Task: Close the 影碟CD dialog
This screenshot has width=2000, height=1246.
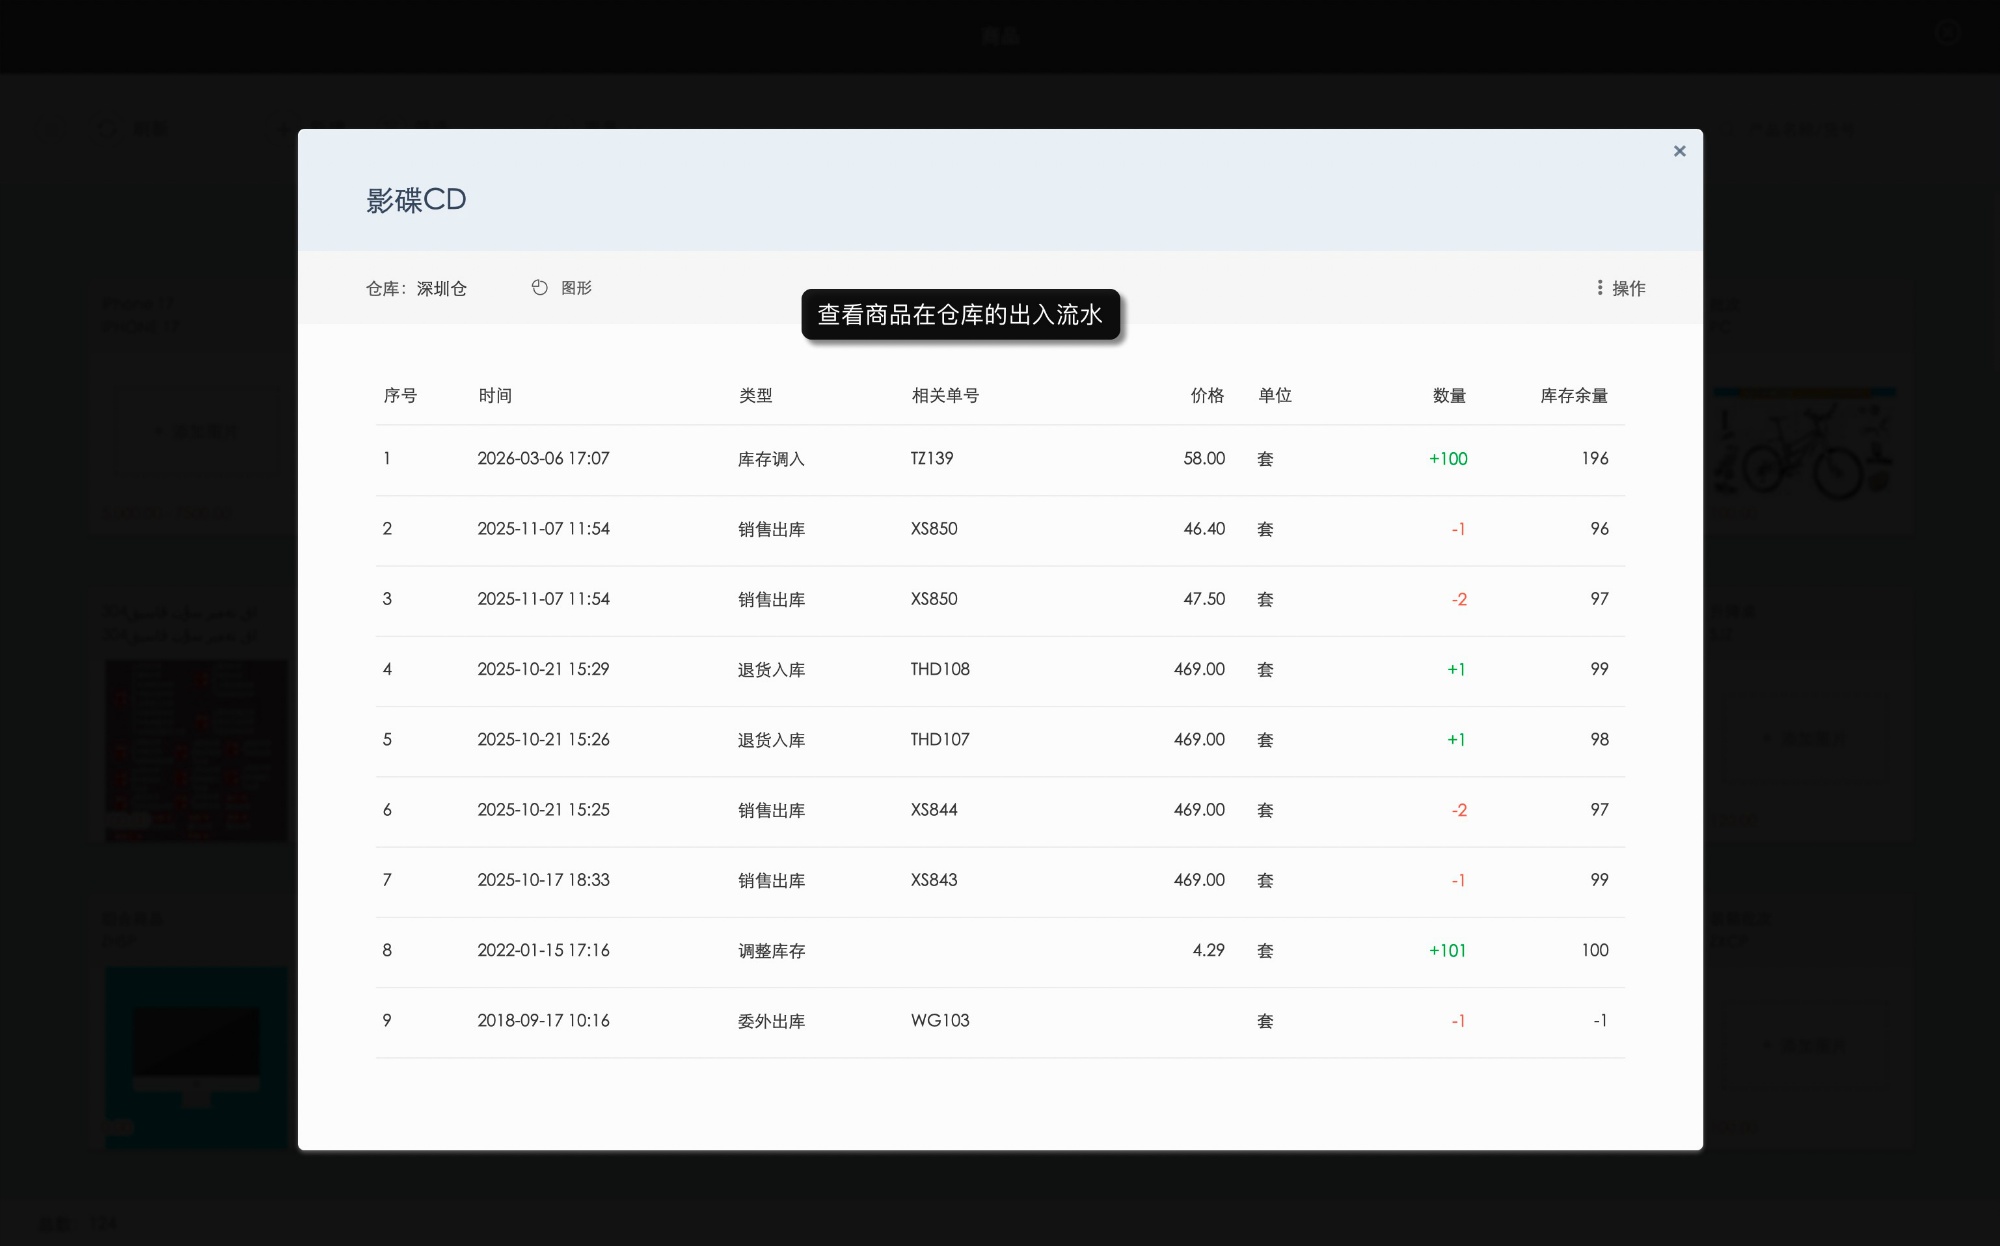Action: pos(1679,151)
